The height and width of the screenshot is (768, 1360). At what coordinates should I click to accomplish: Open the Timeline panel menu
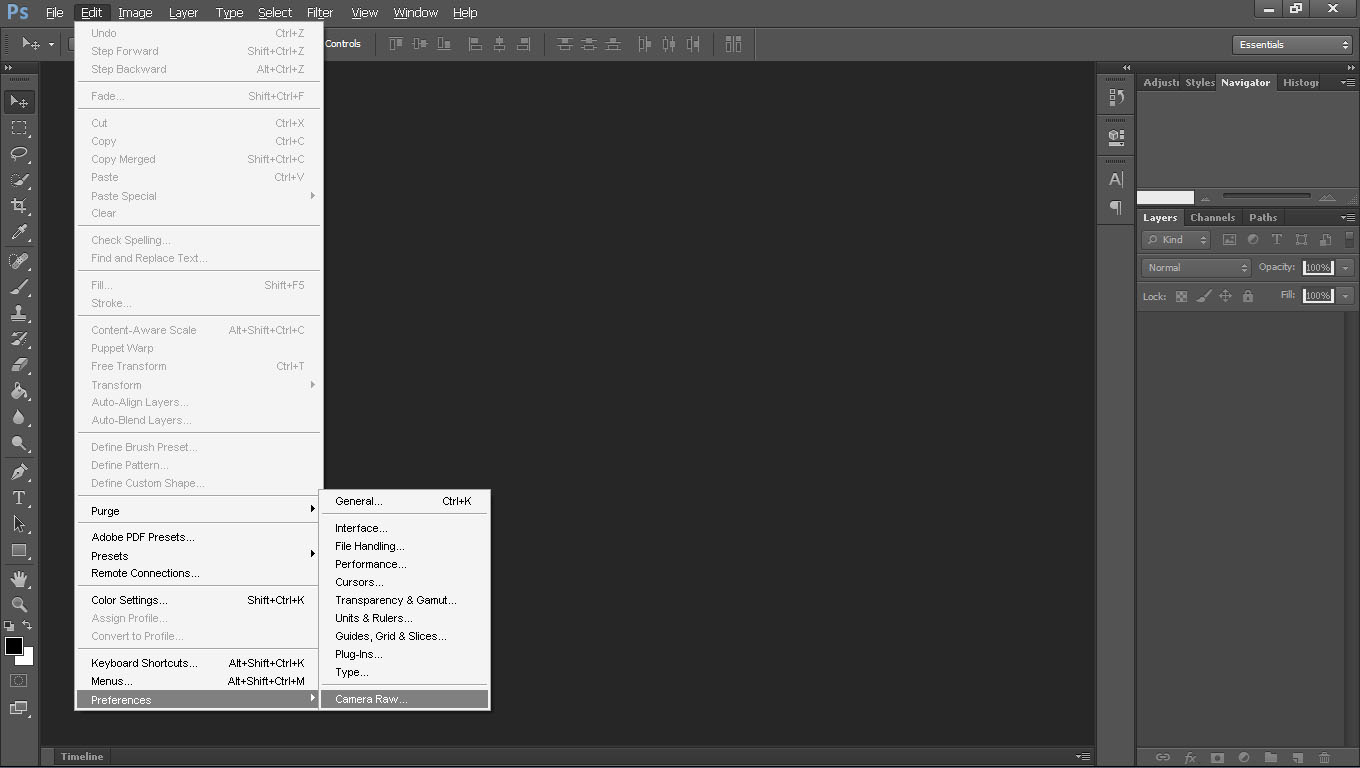coord(1082,757)
